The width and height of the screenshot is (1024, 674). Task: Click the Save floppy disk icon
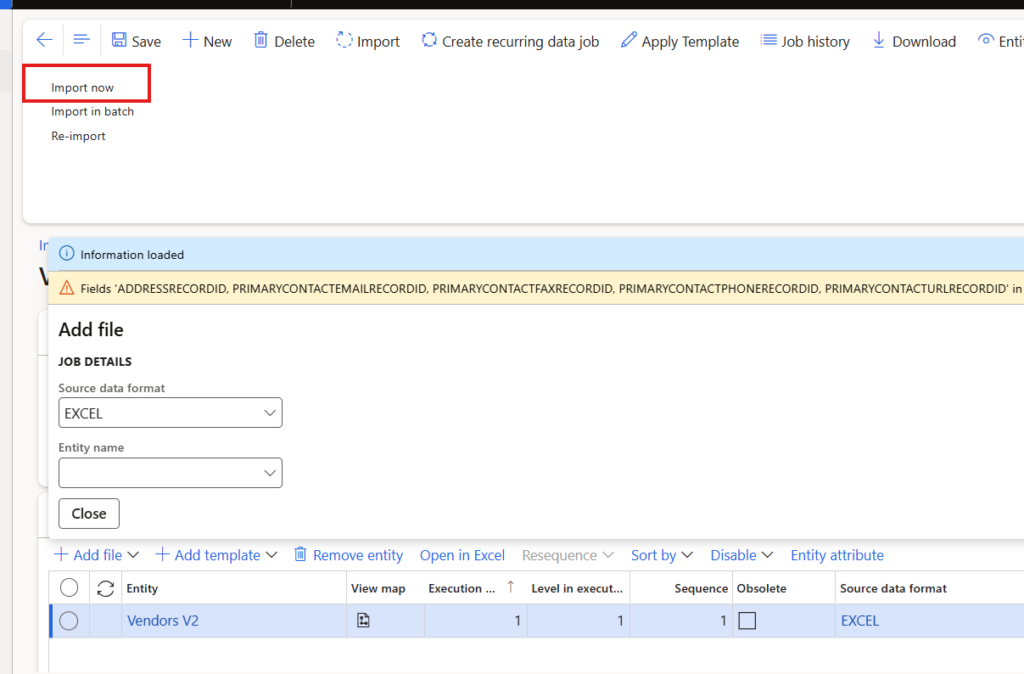[119, 40]
